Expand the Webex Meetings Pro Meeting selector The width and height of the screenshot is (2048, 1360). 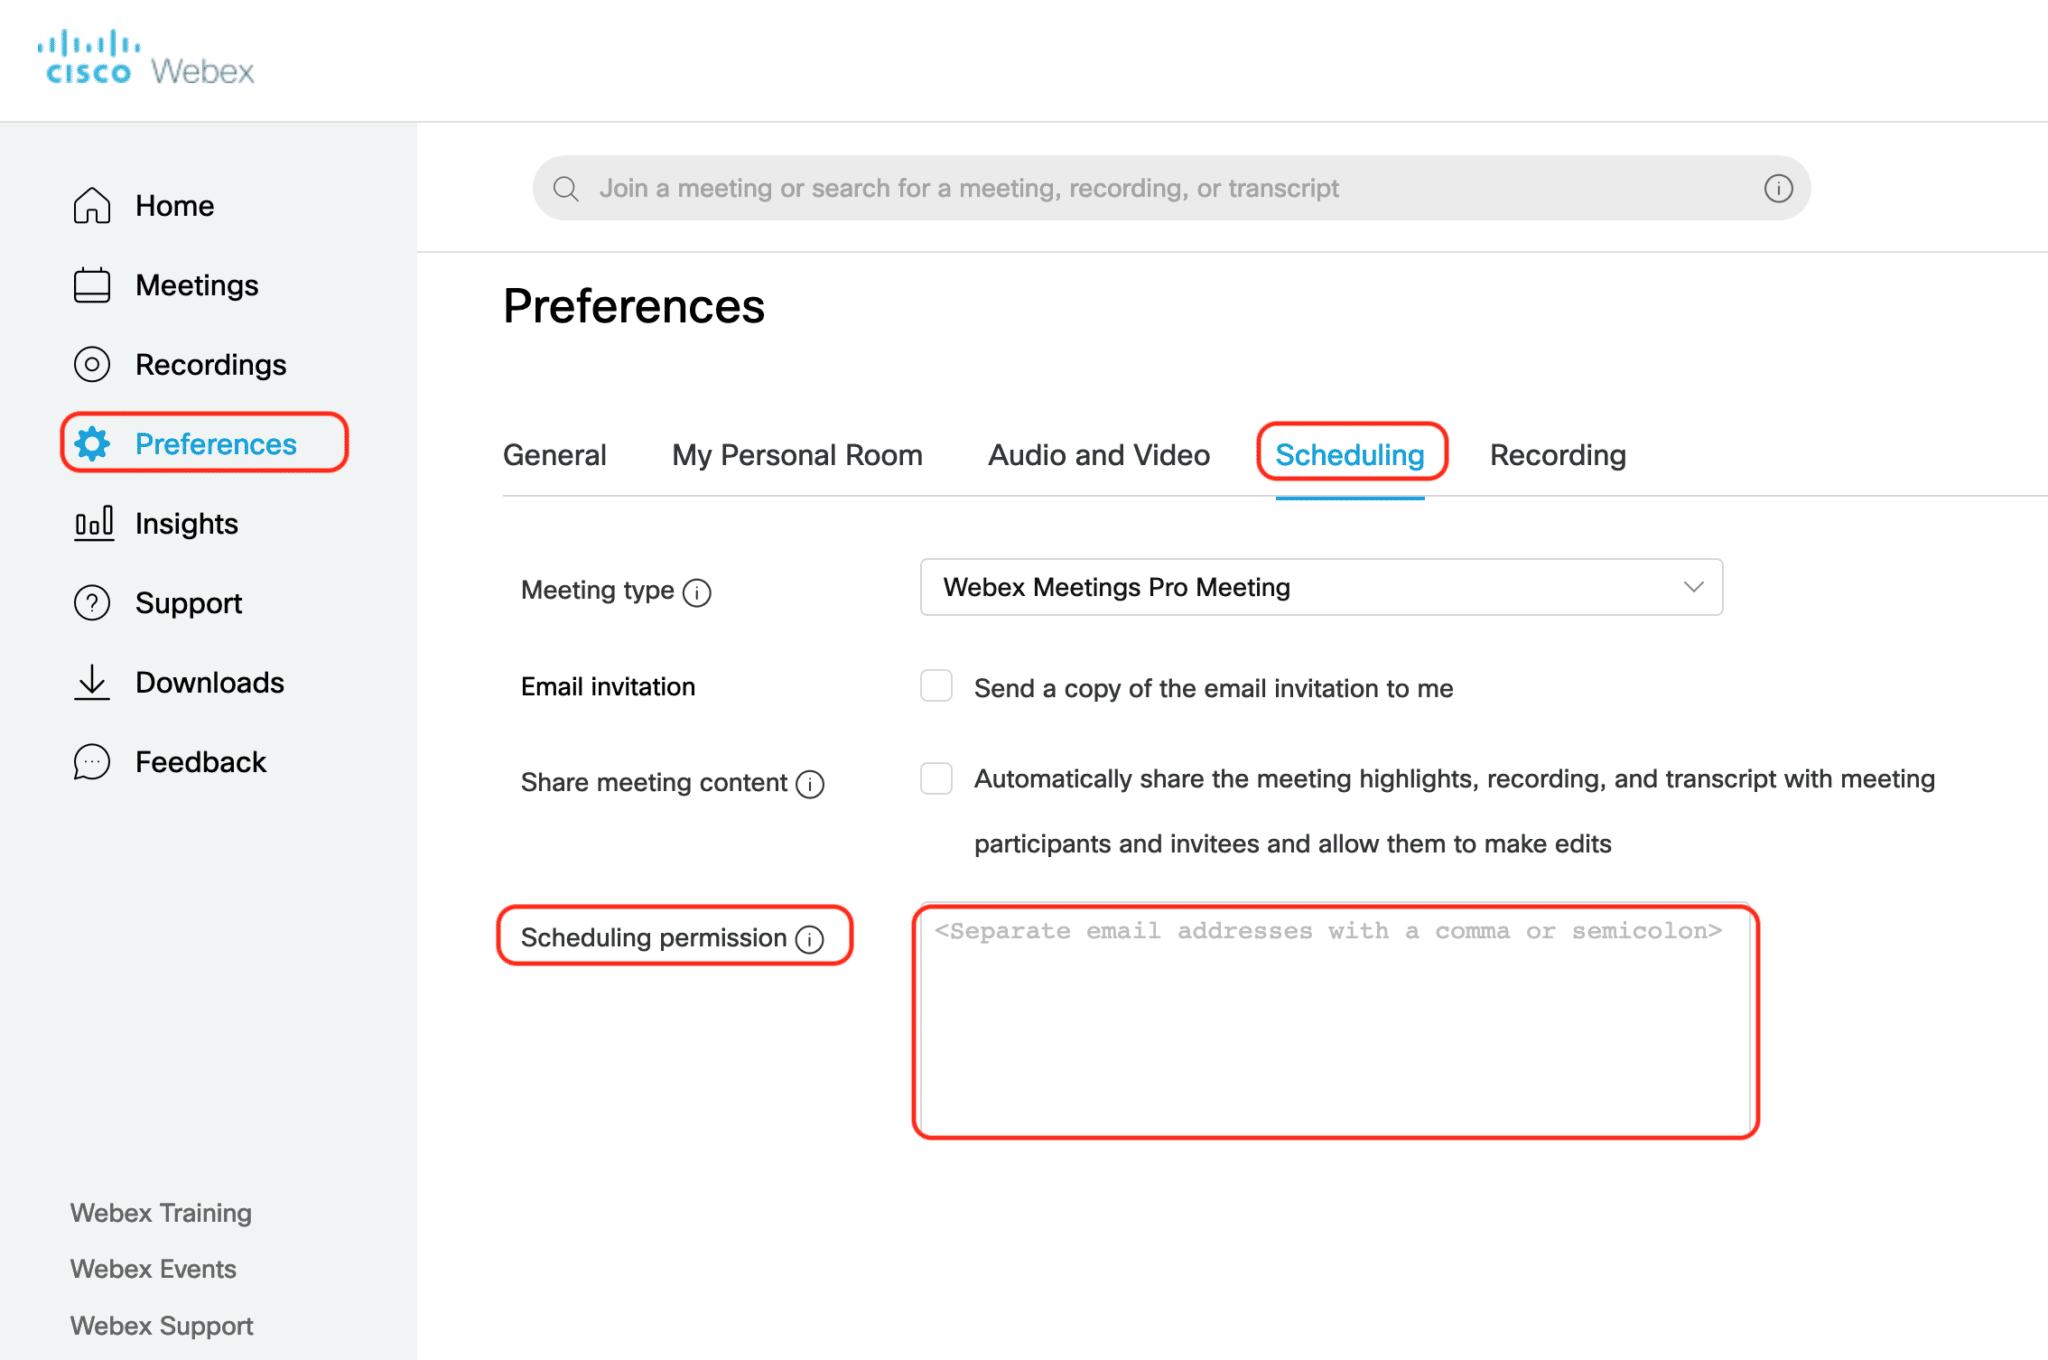pos(1692,587)
